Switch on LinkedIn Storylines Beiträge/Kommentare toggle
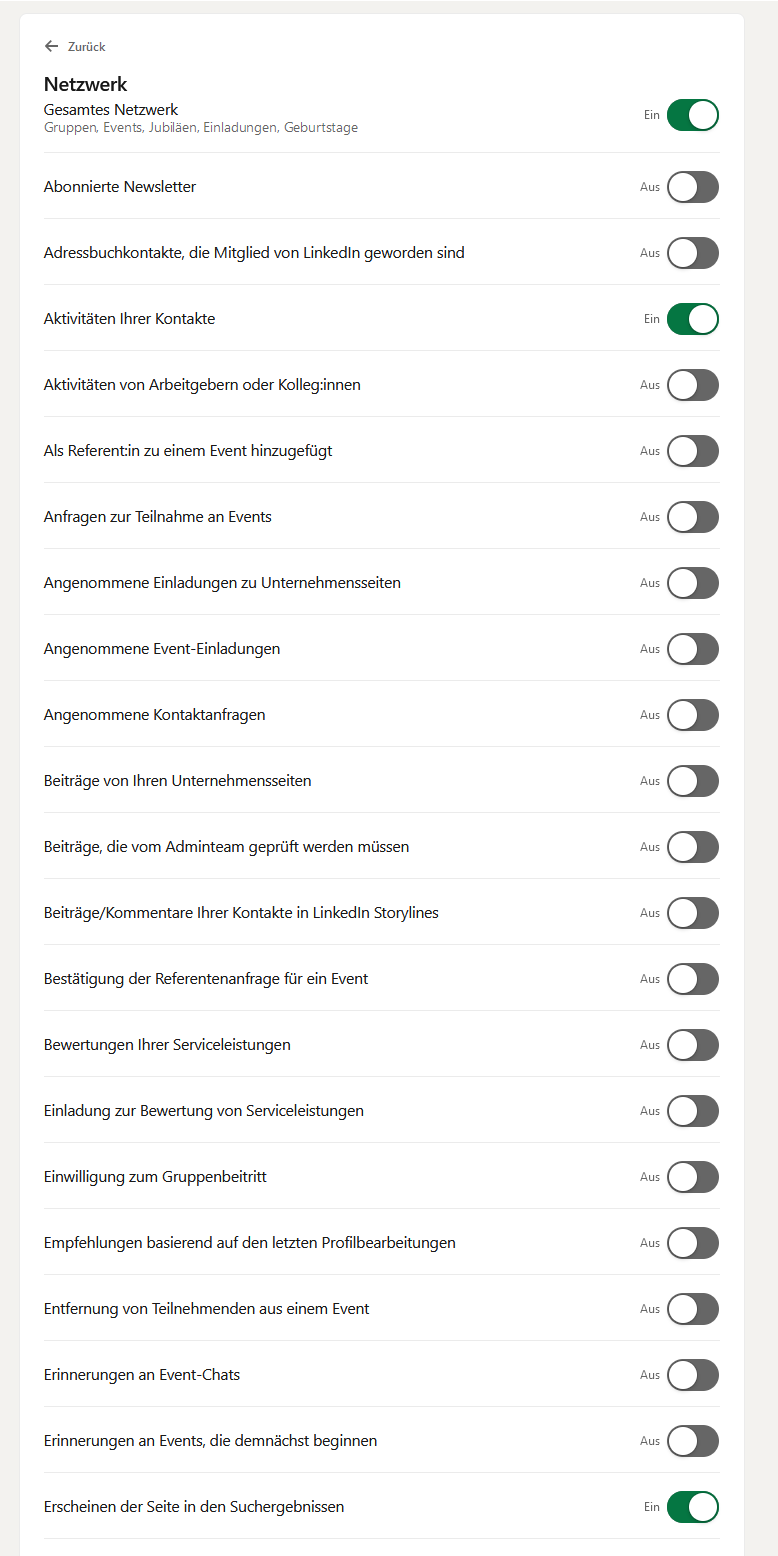 pyautogui.click(x=692, y=913)
